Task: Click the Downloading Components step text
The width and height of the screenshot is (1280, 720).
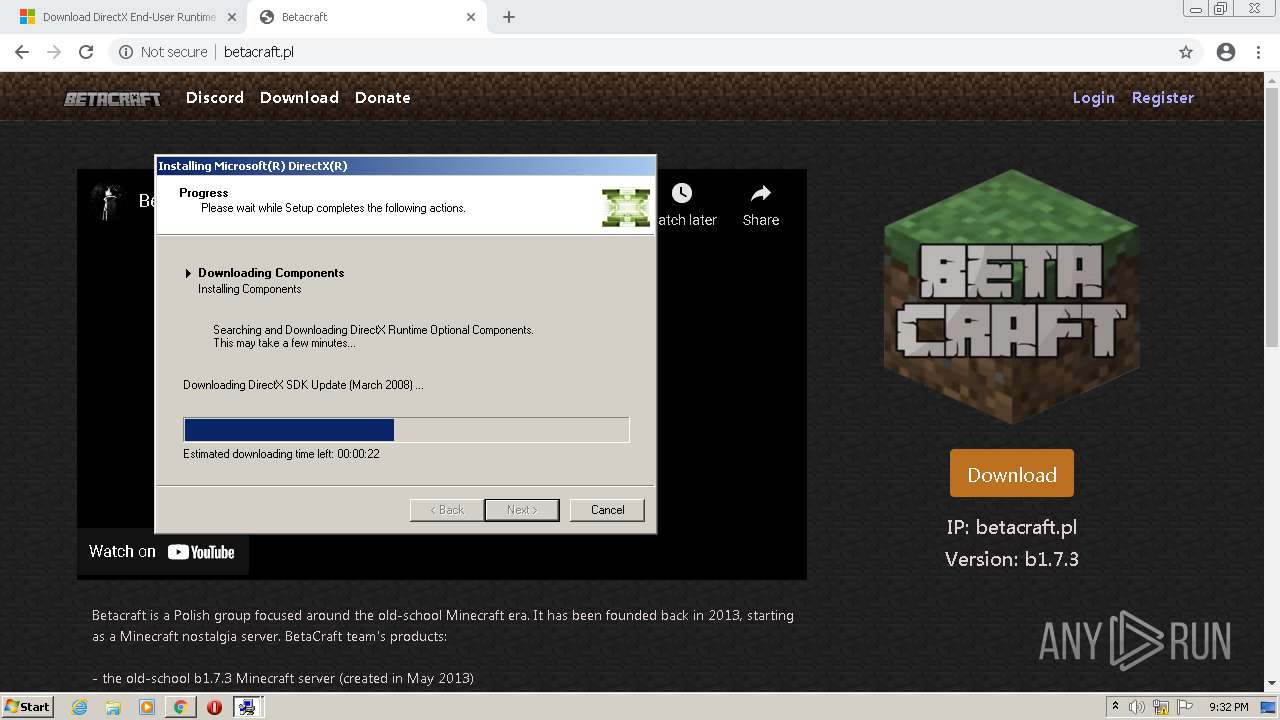Action: click(x=271, y=273)
